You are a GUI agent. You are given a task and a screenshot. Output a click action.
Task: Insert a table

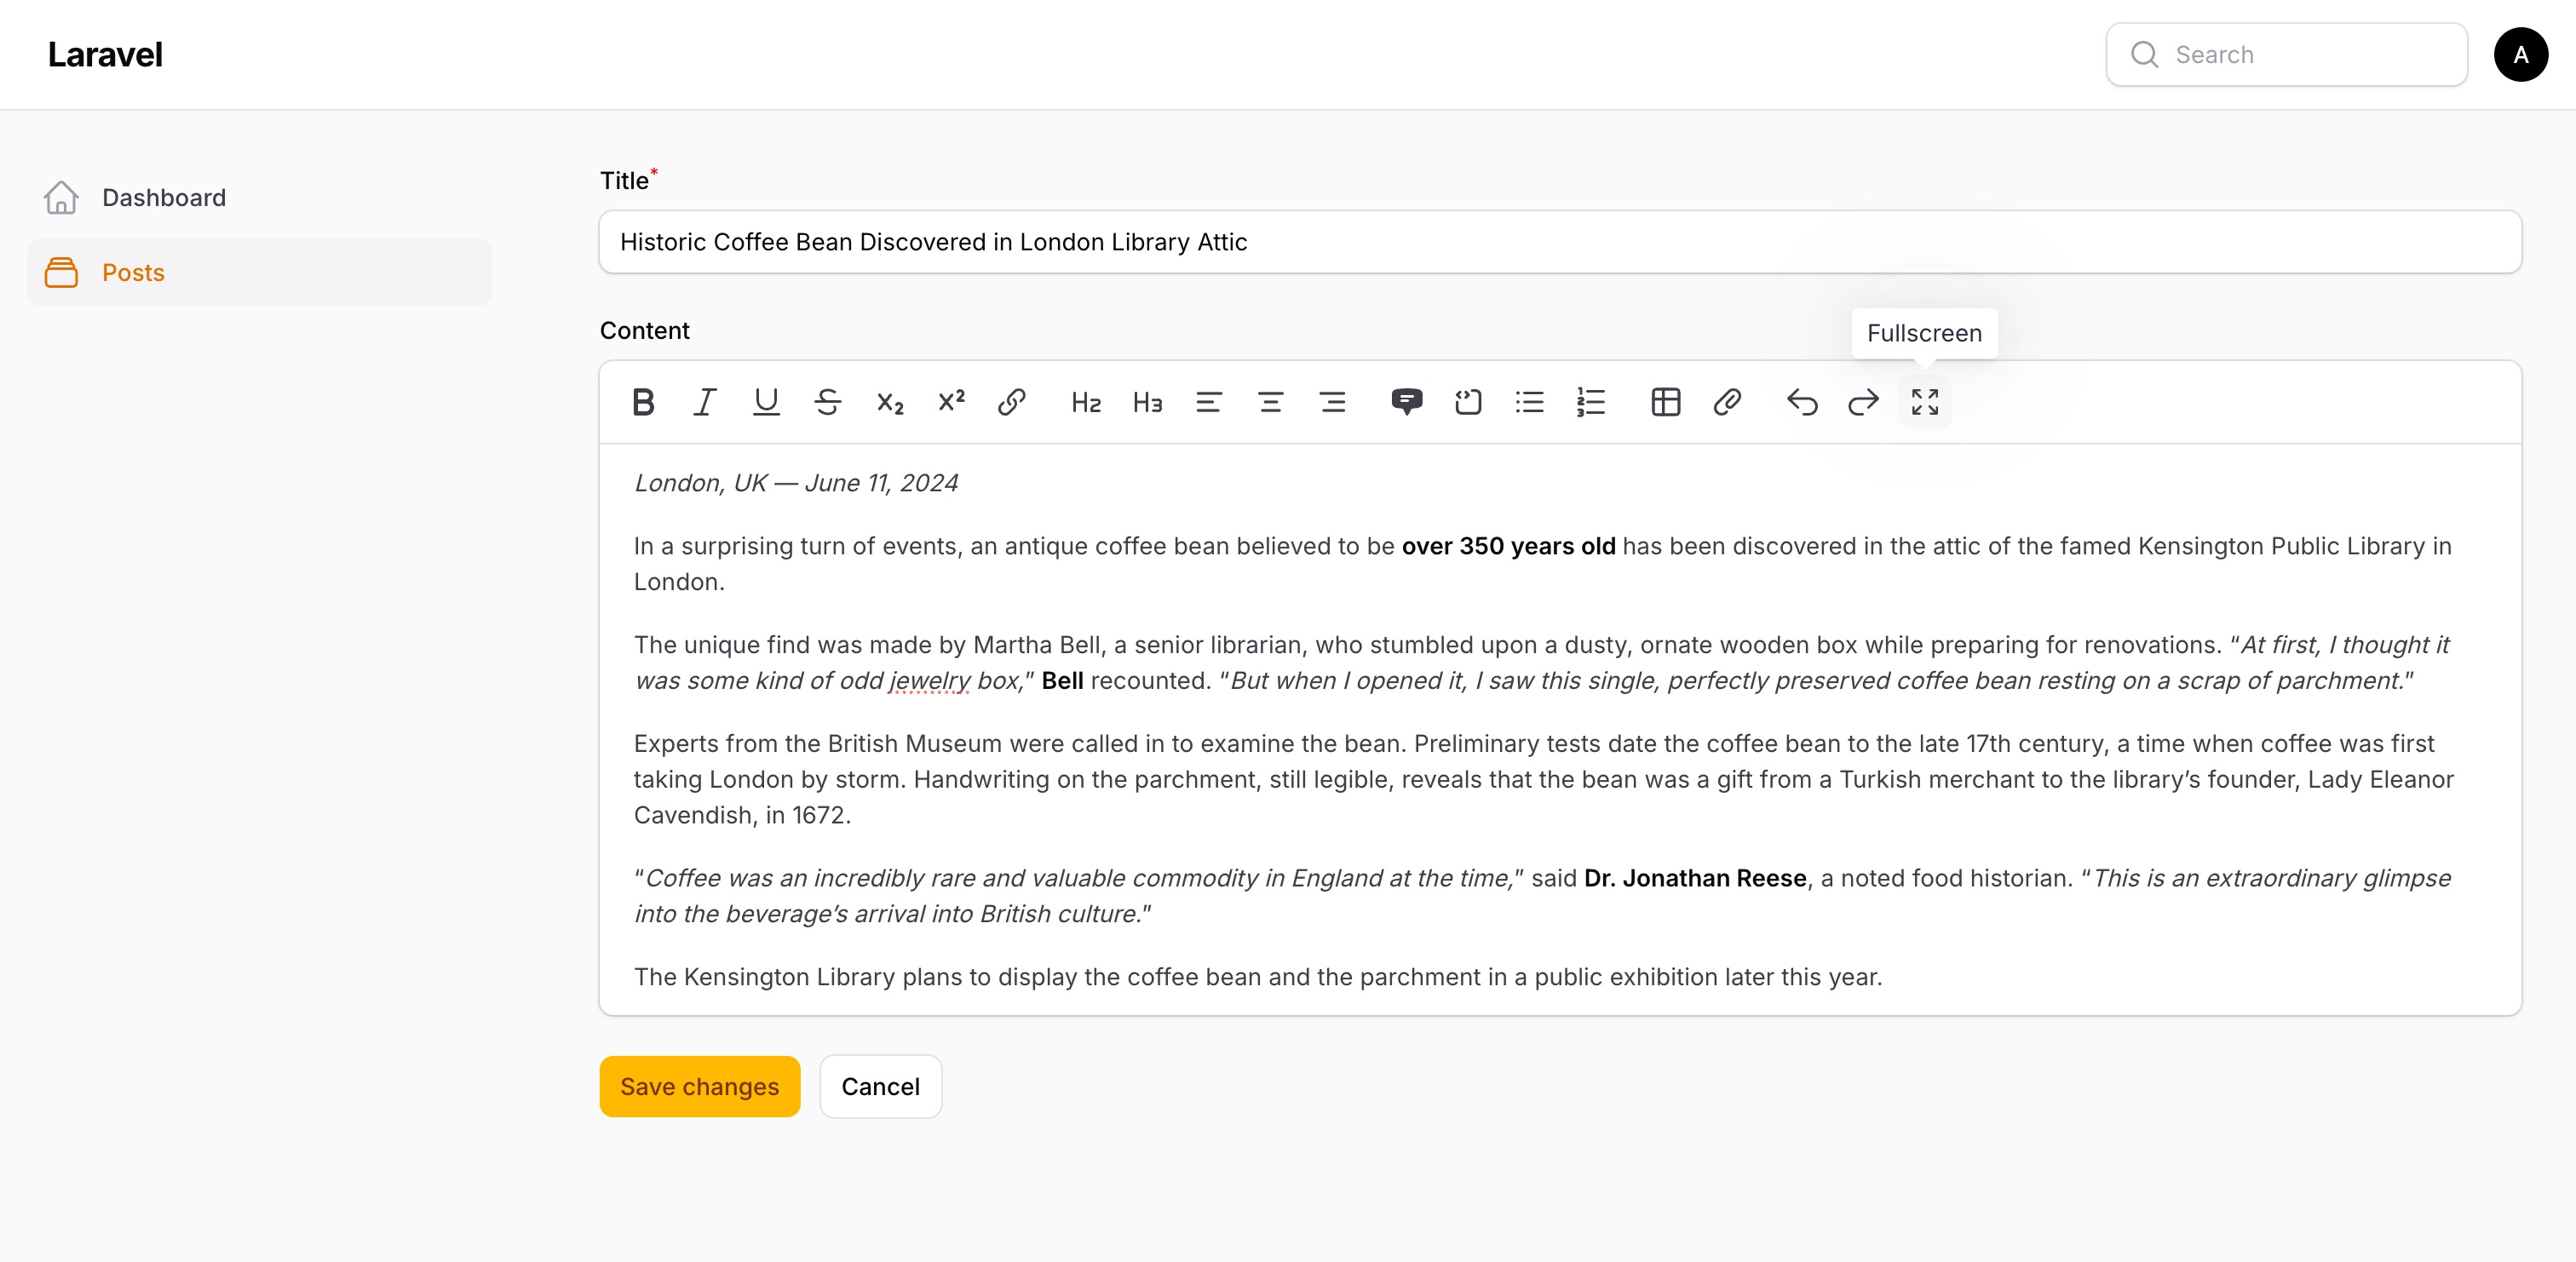(x=1665, y=402)
